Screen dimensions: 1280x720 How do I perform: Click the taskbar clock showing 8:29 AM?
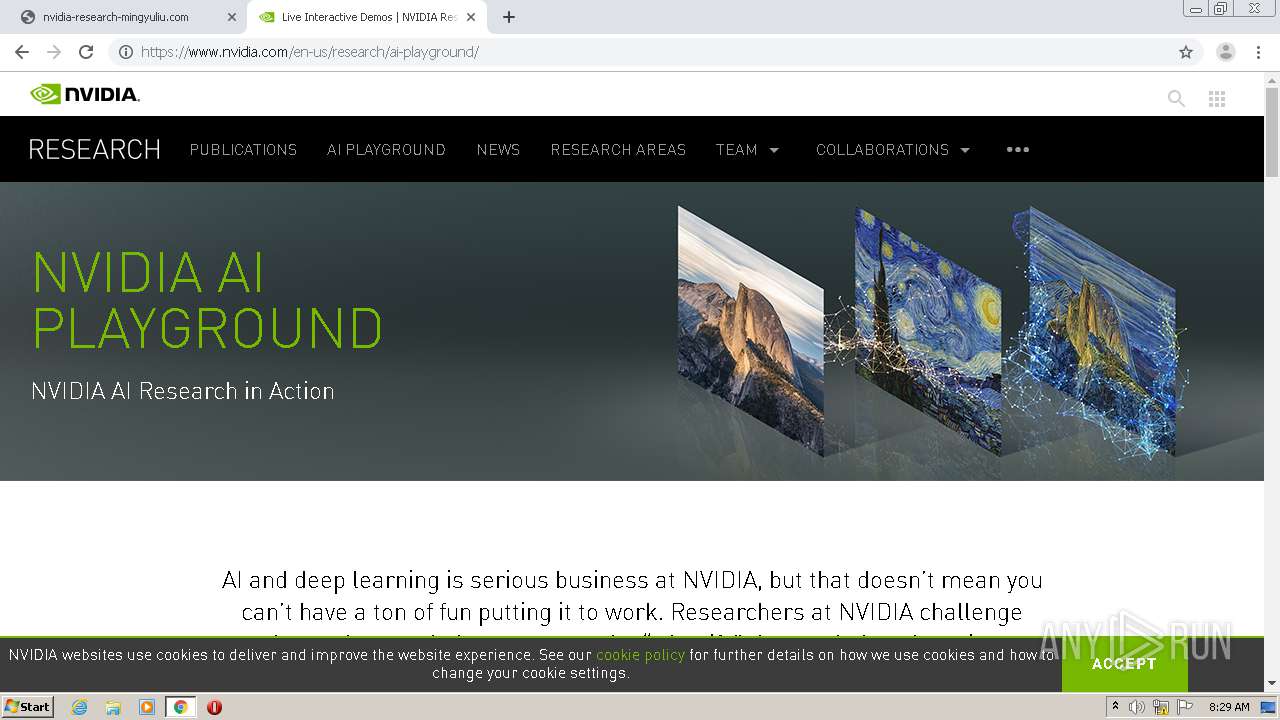[x=1229, y=707]
